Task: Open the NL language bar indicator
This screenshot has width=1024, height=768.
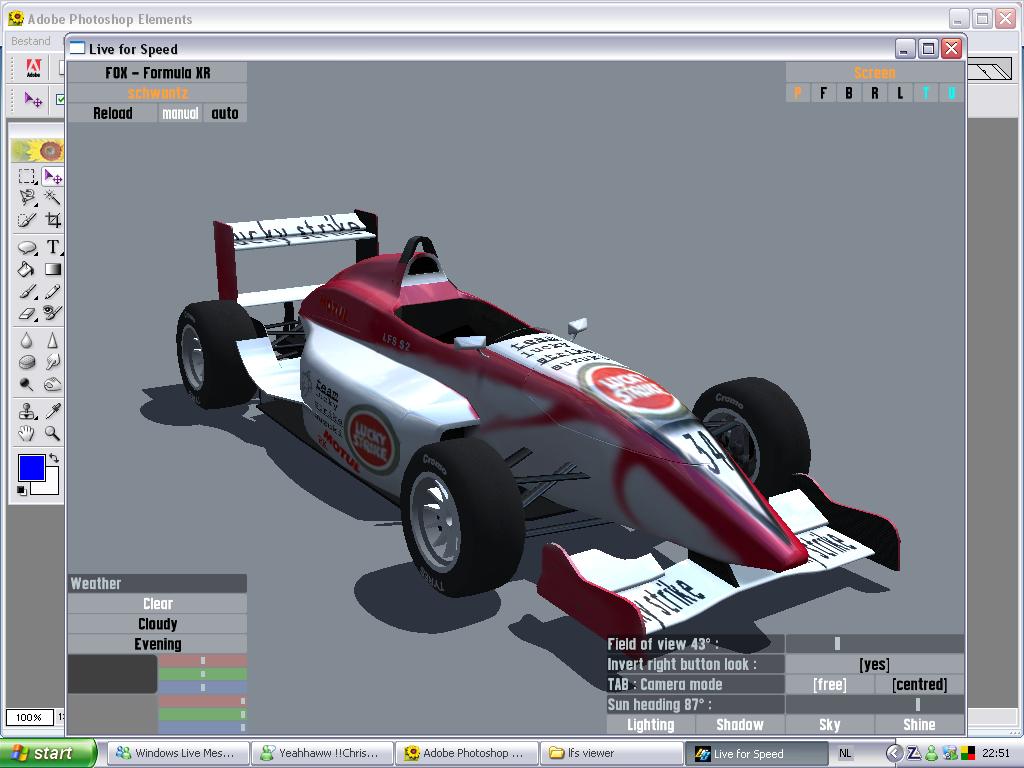Action: [845, 753]
